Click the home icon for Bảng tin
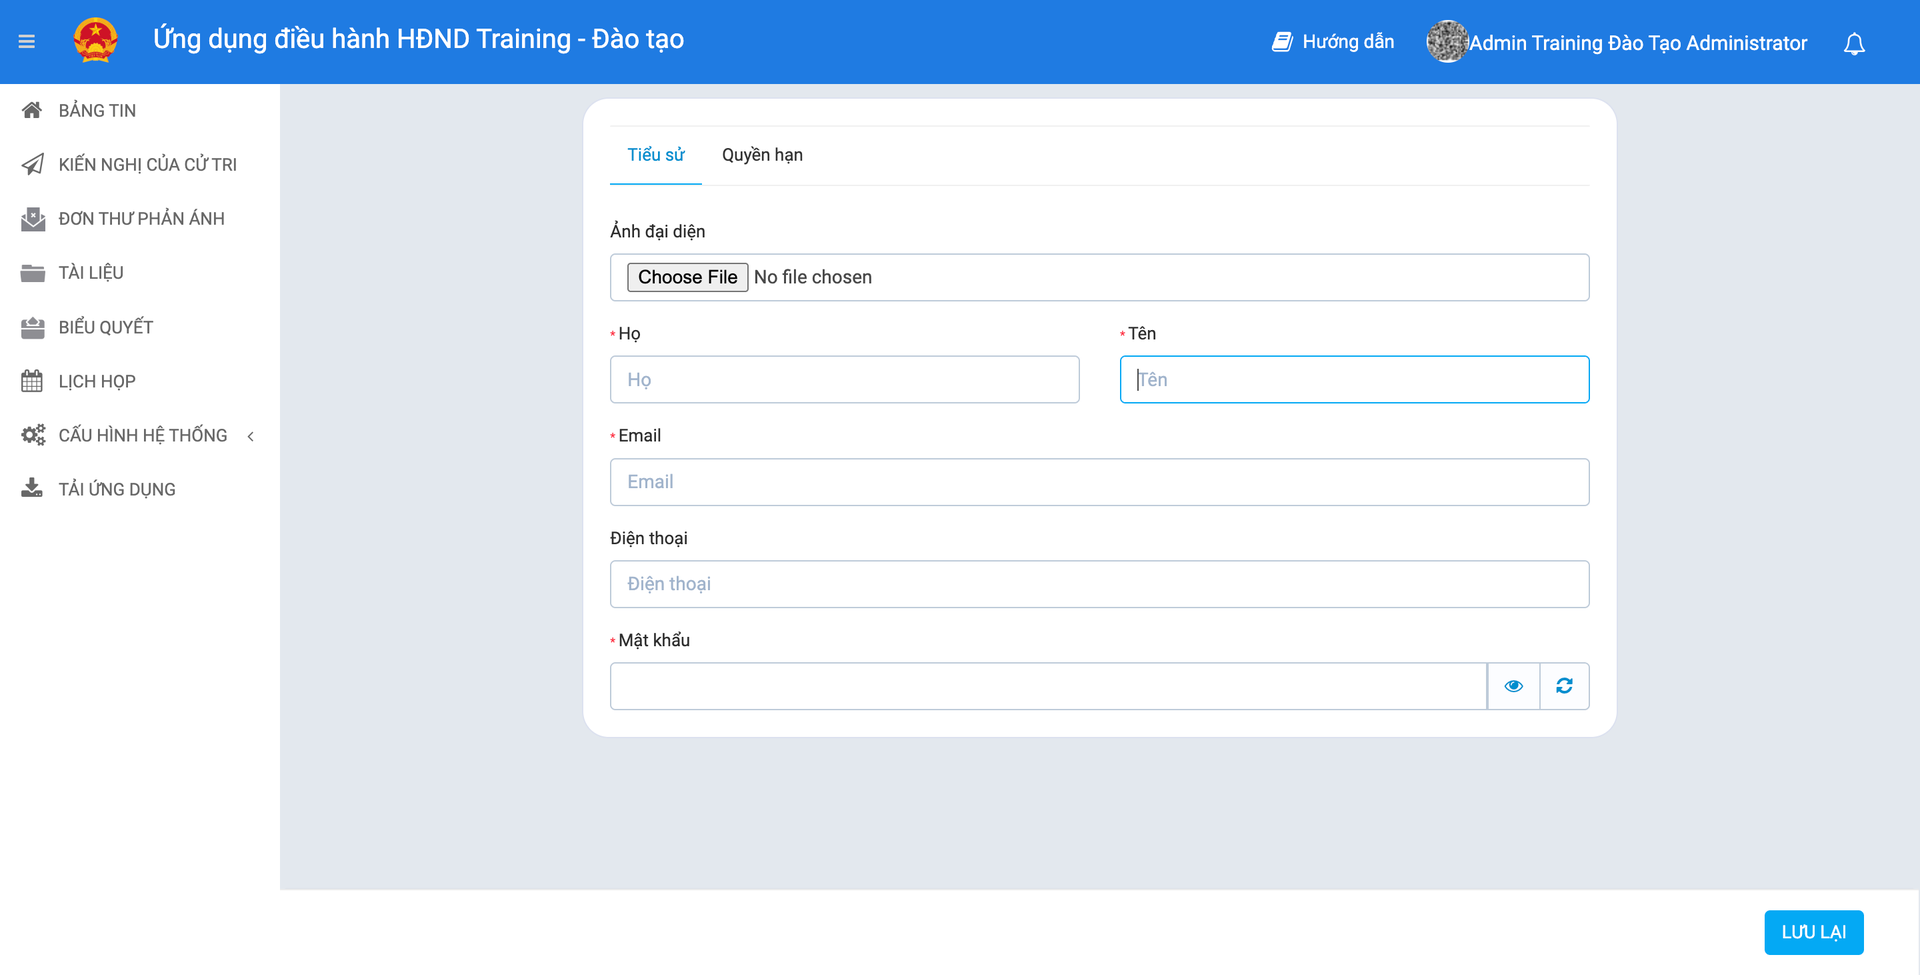The width and height of the screenshot is (1920, 975). (x=32, y=110)
